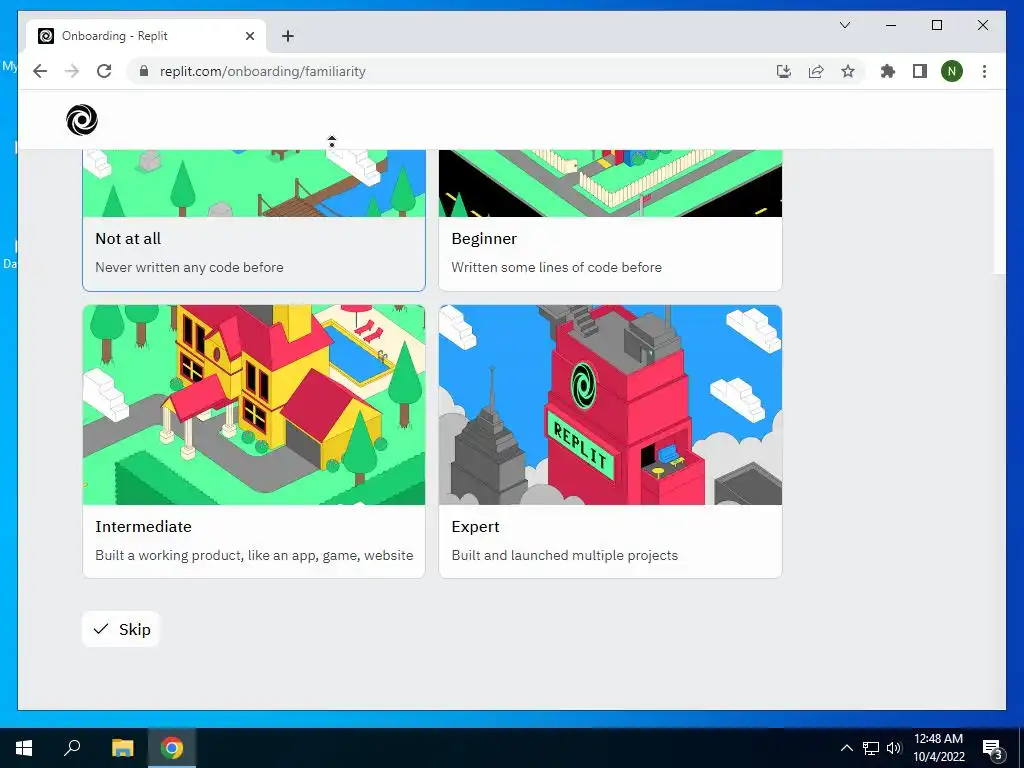
Task: Maximize the Chrome window
Action: [x=936, y=25]
